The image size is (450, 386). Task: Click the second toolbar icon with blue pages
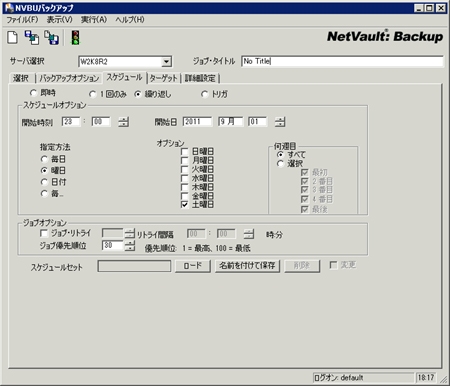(32, 37)
